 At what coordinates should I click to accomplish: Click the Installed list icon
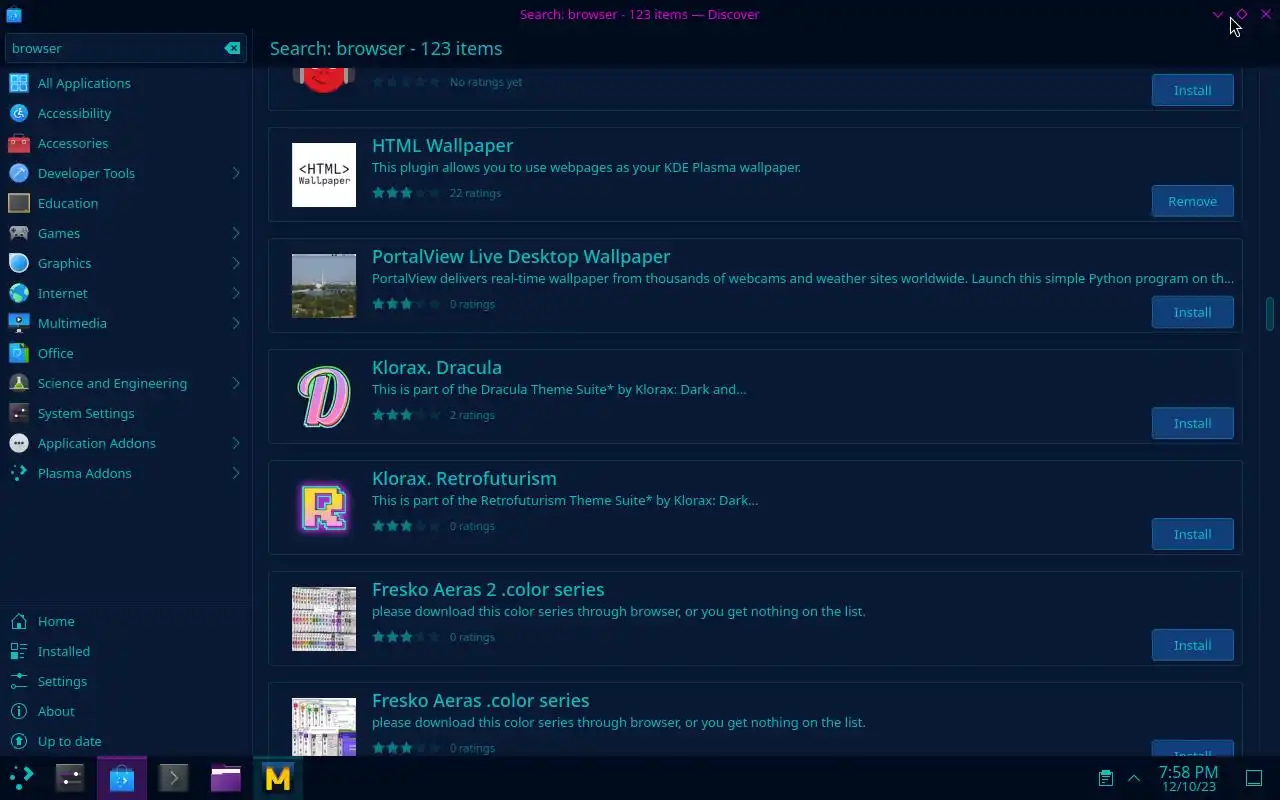click(19, 651)
